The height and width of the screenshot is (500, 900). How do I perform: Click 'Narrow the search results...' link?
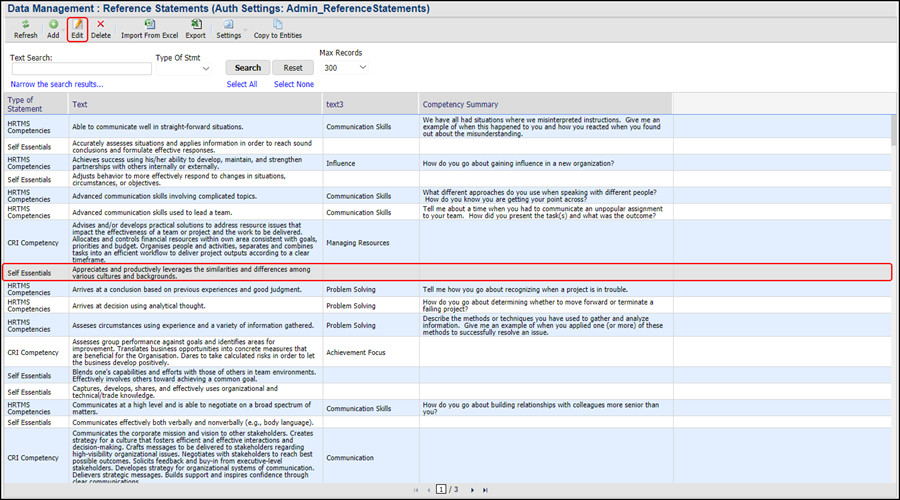click(x=57, y=85)
